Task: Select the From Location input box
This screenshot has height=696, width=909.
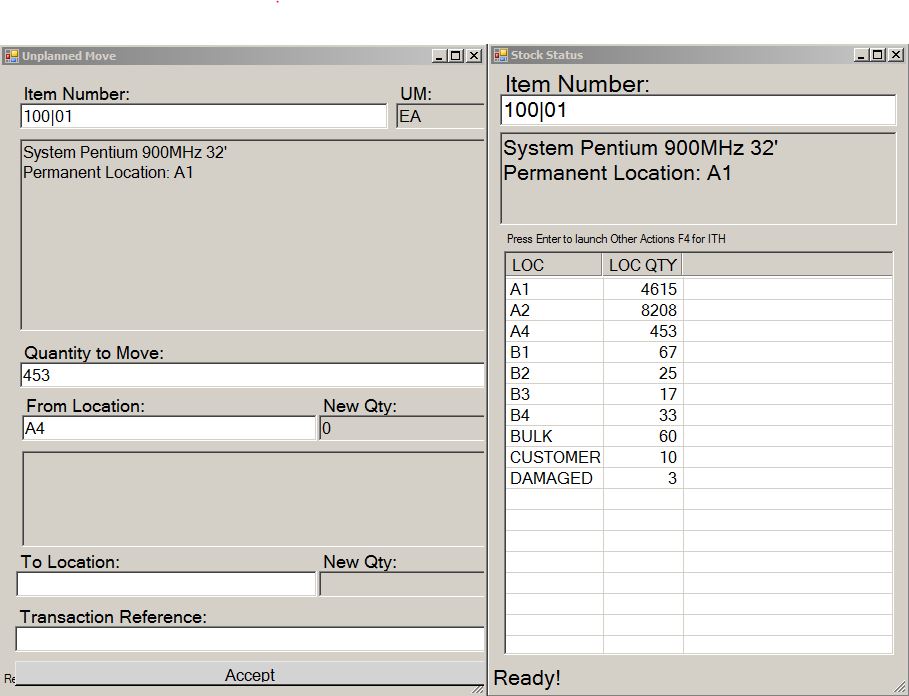Action: [168, 429]
